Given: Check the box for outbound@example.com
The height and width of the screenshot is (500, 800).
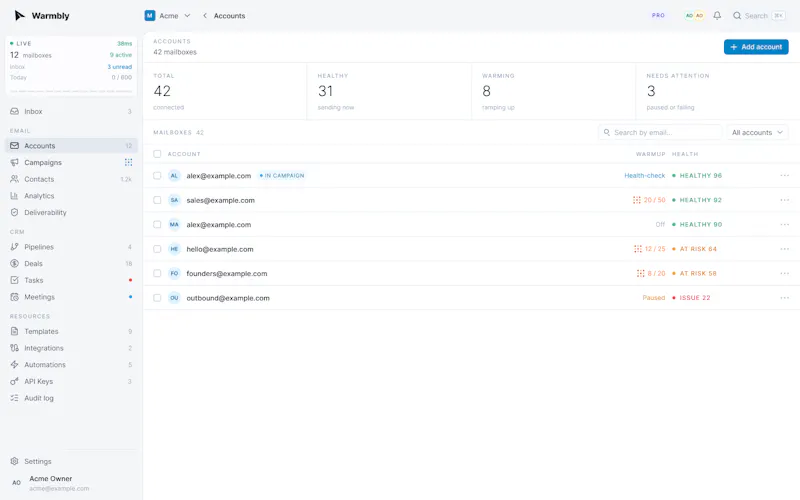Looking at the screenshot, I should point(157,298).
